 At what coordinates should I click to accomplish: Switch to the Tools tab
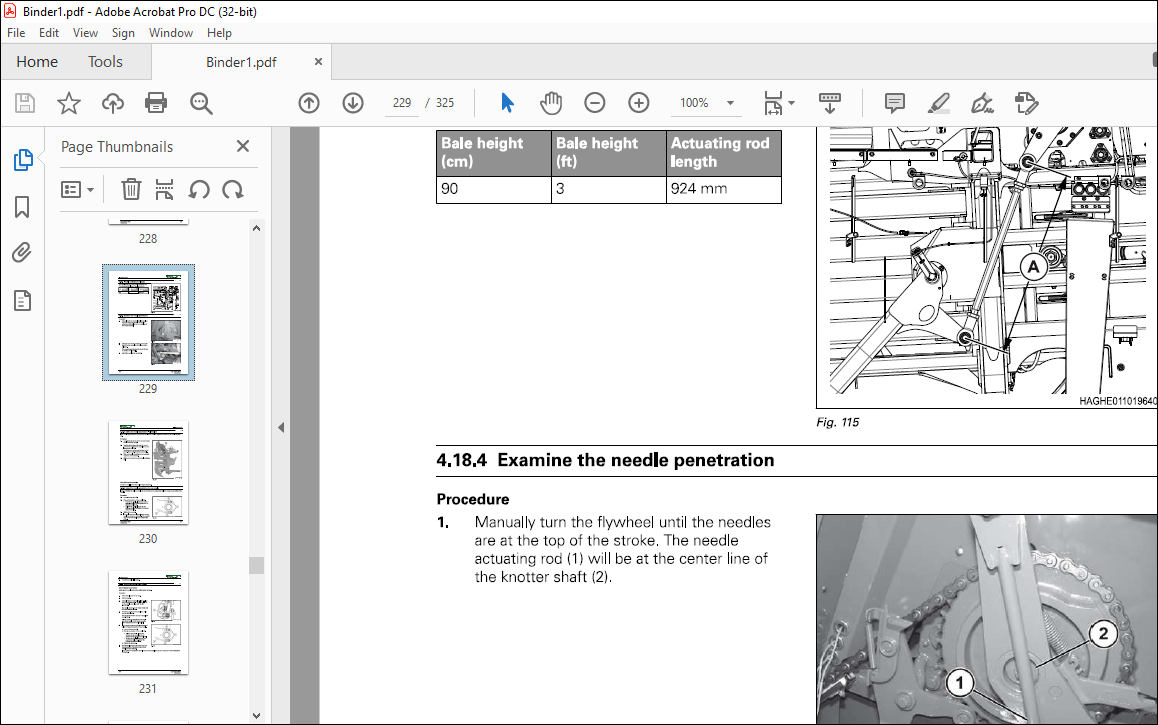click(x=105, y=62)
